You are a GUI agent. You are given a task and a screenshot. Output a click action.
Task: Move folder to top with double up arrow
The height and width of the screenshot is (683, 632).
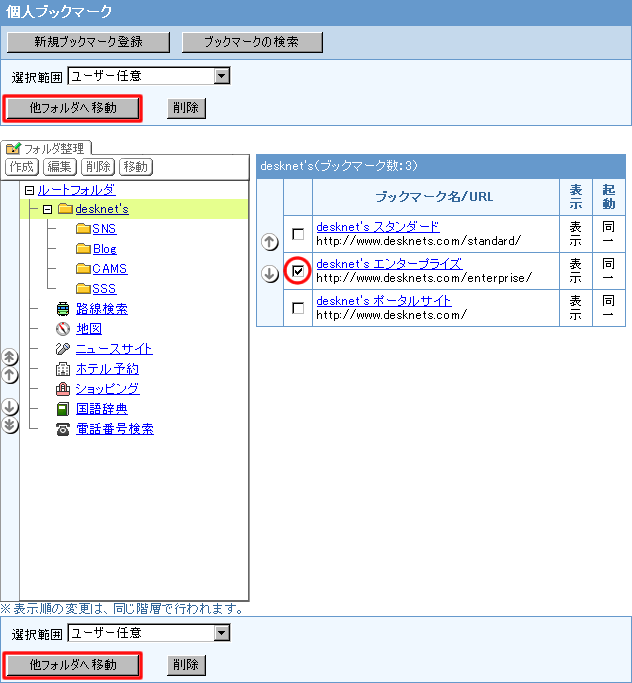click(10, 357)
